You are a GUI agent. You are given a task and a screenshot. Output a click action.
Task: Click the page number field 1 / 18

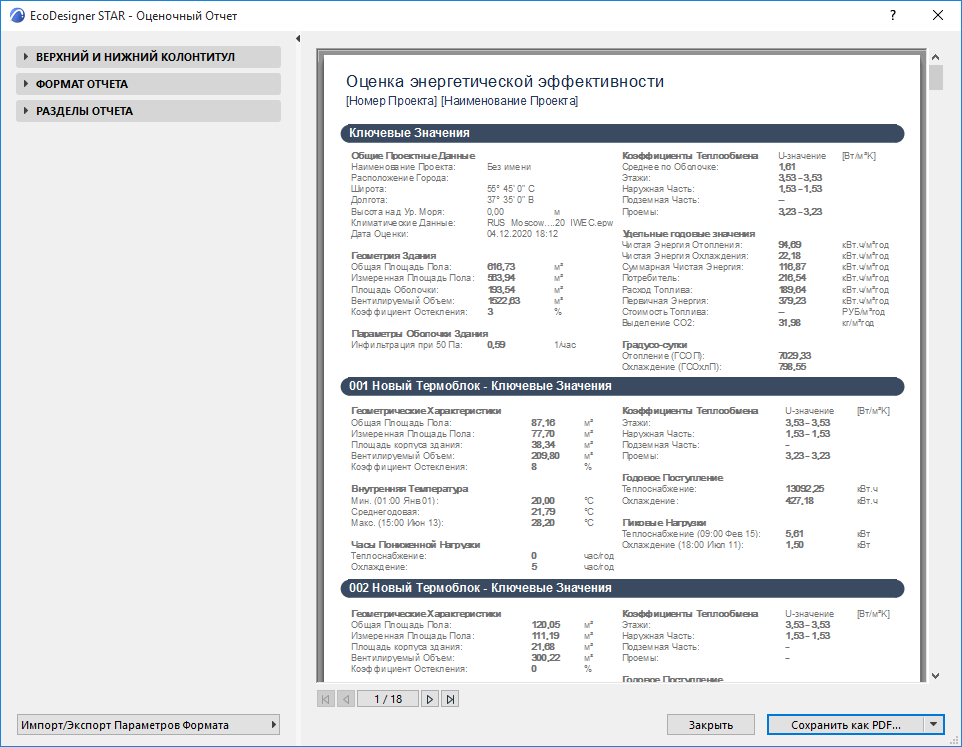click(x=388, y=699)
